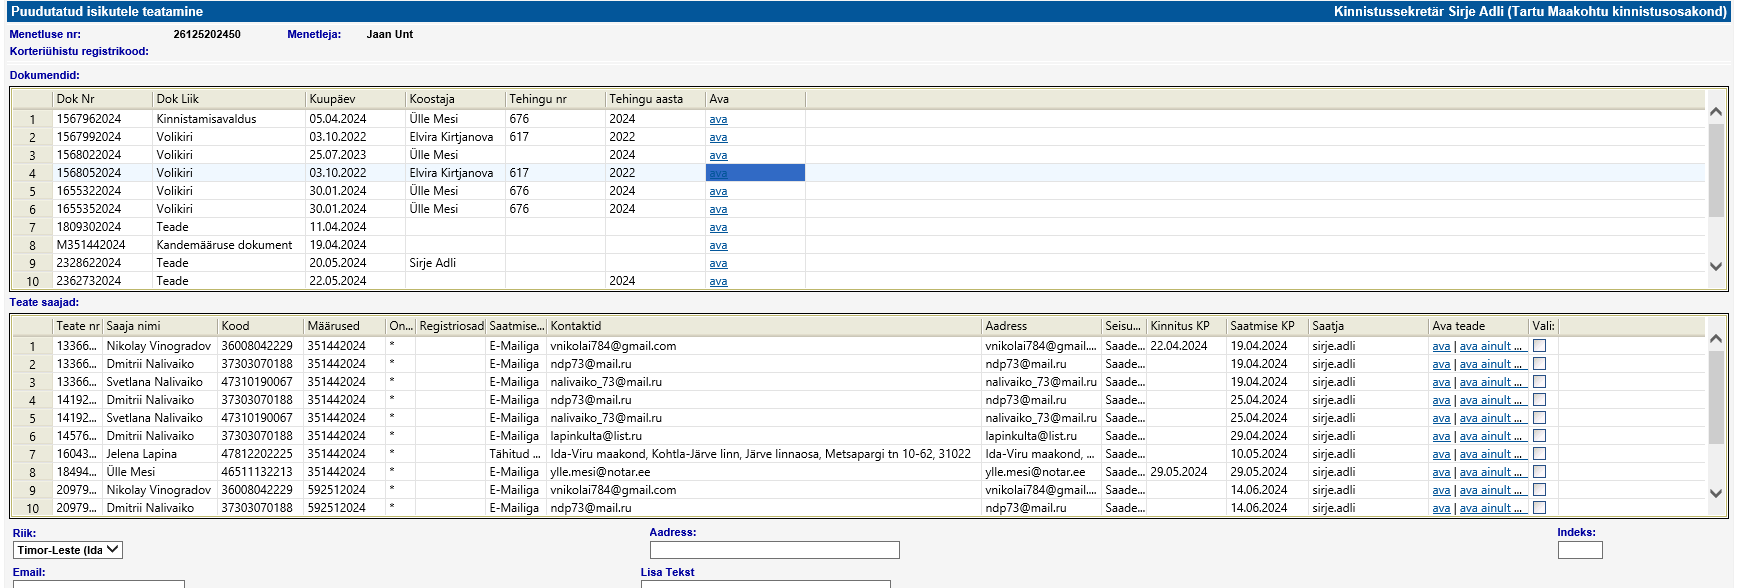Click the Kinnitus KP column header
The width and height of the screenshot is (1748, 588).
1186,326
